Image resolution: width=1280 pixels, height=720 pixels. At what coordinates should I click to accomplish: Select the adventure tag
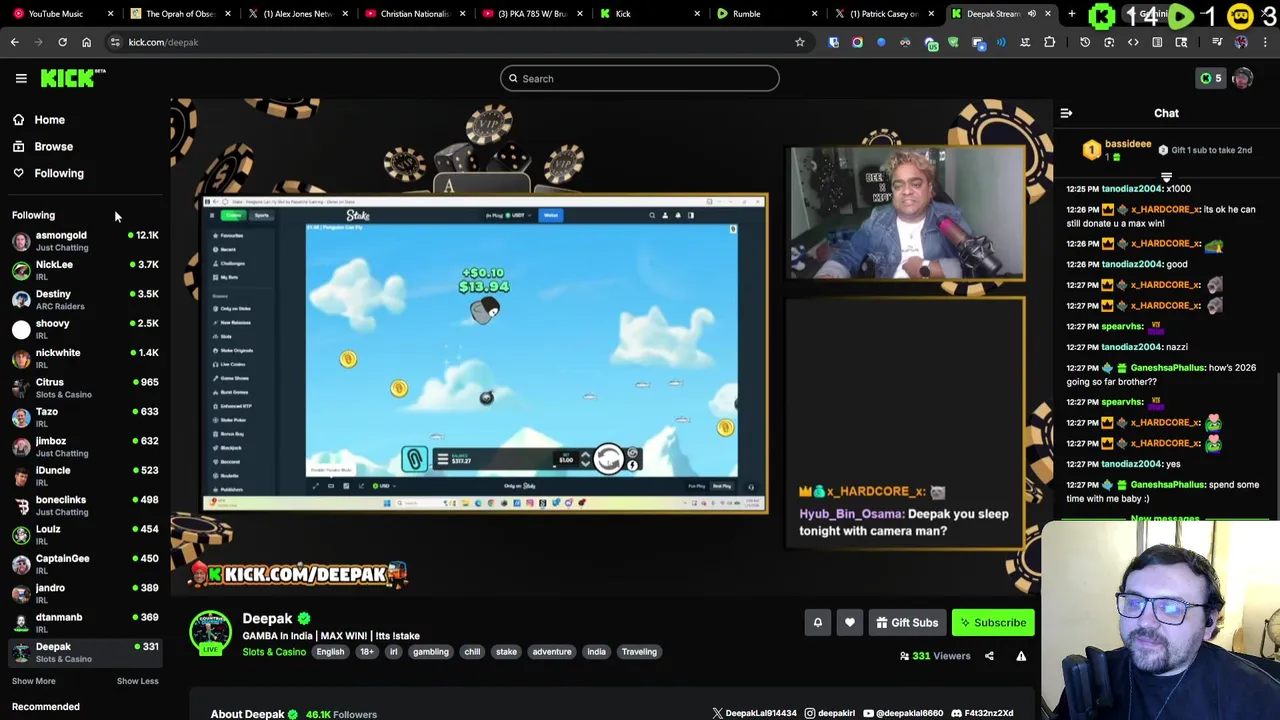552,652
